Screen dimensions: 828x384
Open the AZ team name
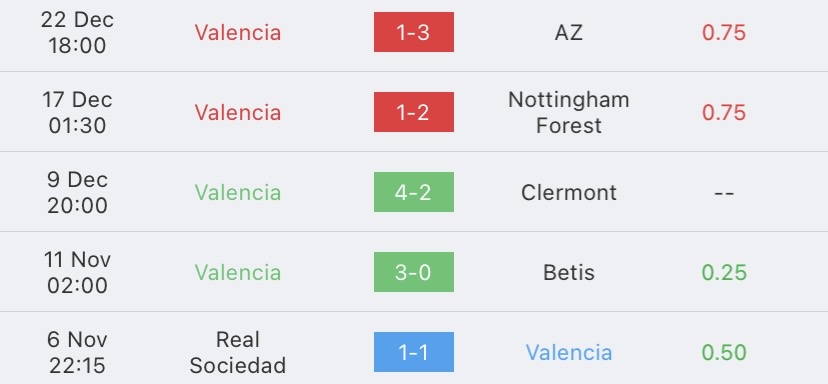coord(569,33)
